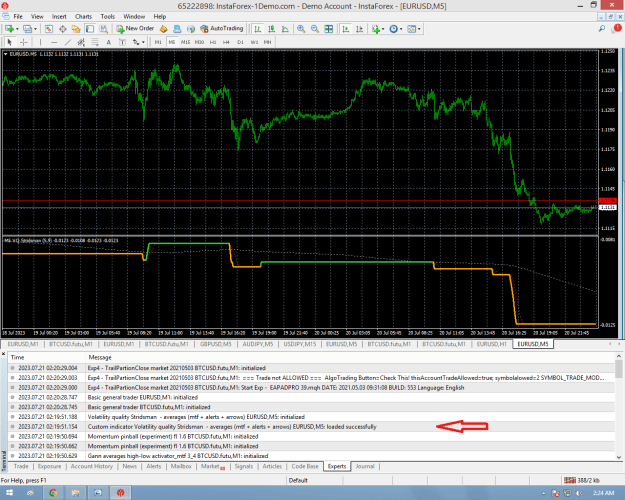Switch to the USDJPY,M15 chart tab

pyautogui.click(x=299, y=344)
